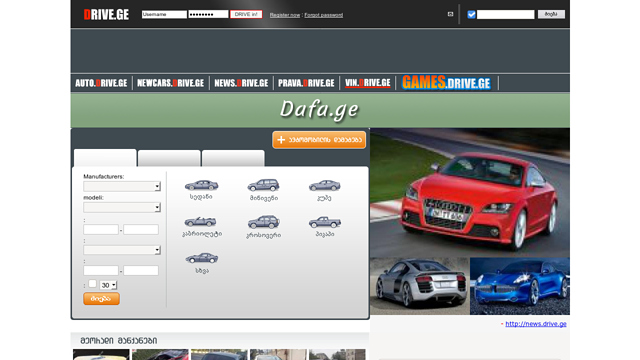Focus the Username input field
Screen dimensions: 640x360
(x=164, y=14)
